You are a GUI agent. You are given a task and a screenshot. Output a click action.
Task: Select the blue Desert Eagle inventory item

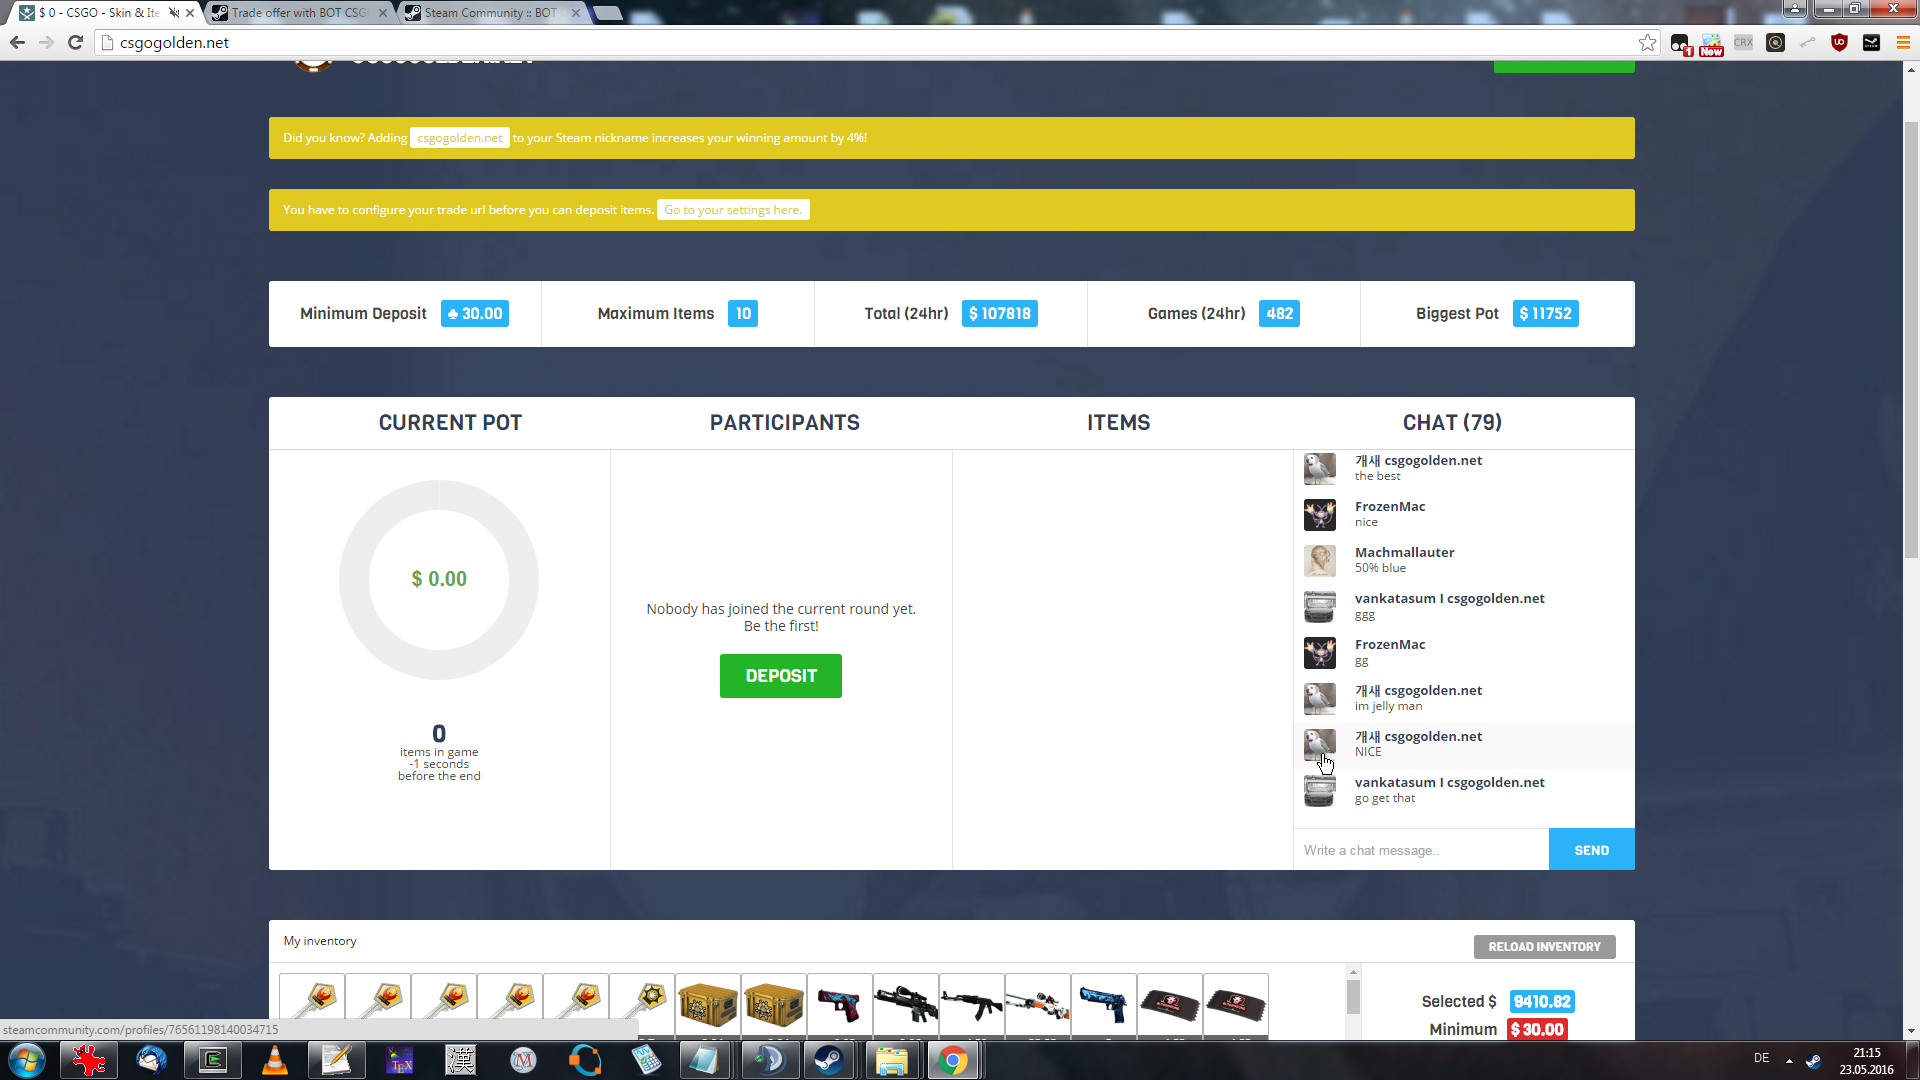1103,1004
